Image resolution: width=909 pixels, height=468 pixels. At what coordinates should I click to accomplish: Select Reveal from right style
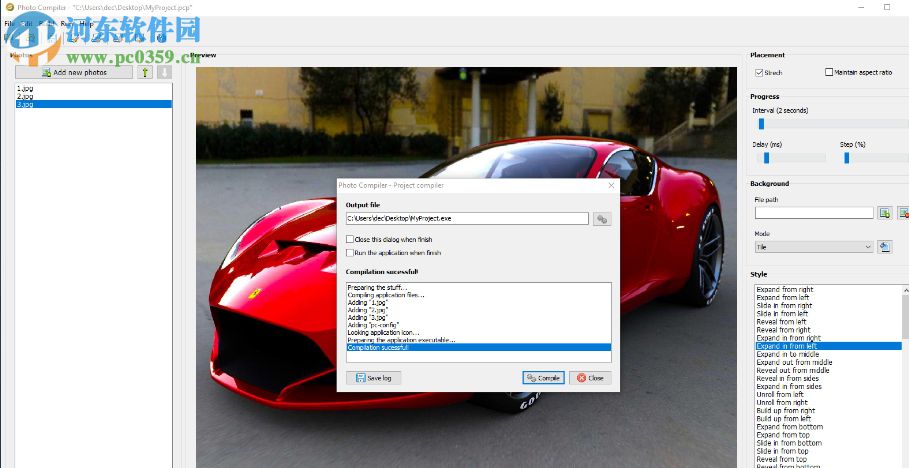(784, 330)
